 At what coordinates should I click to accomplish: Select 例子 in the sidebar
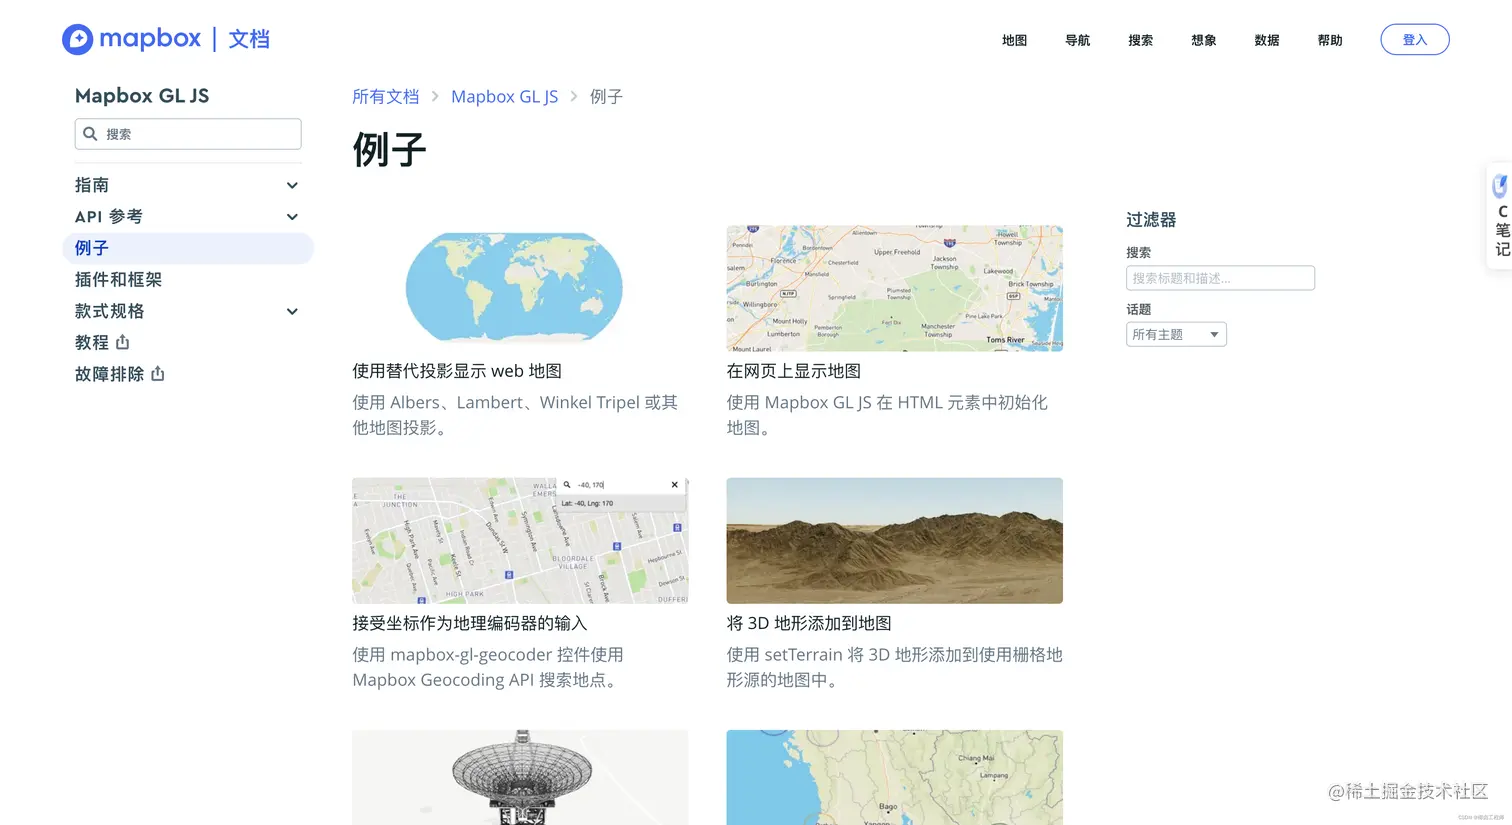coord(188,248)
